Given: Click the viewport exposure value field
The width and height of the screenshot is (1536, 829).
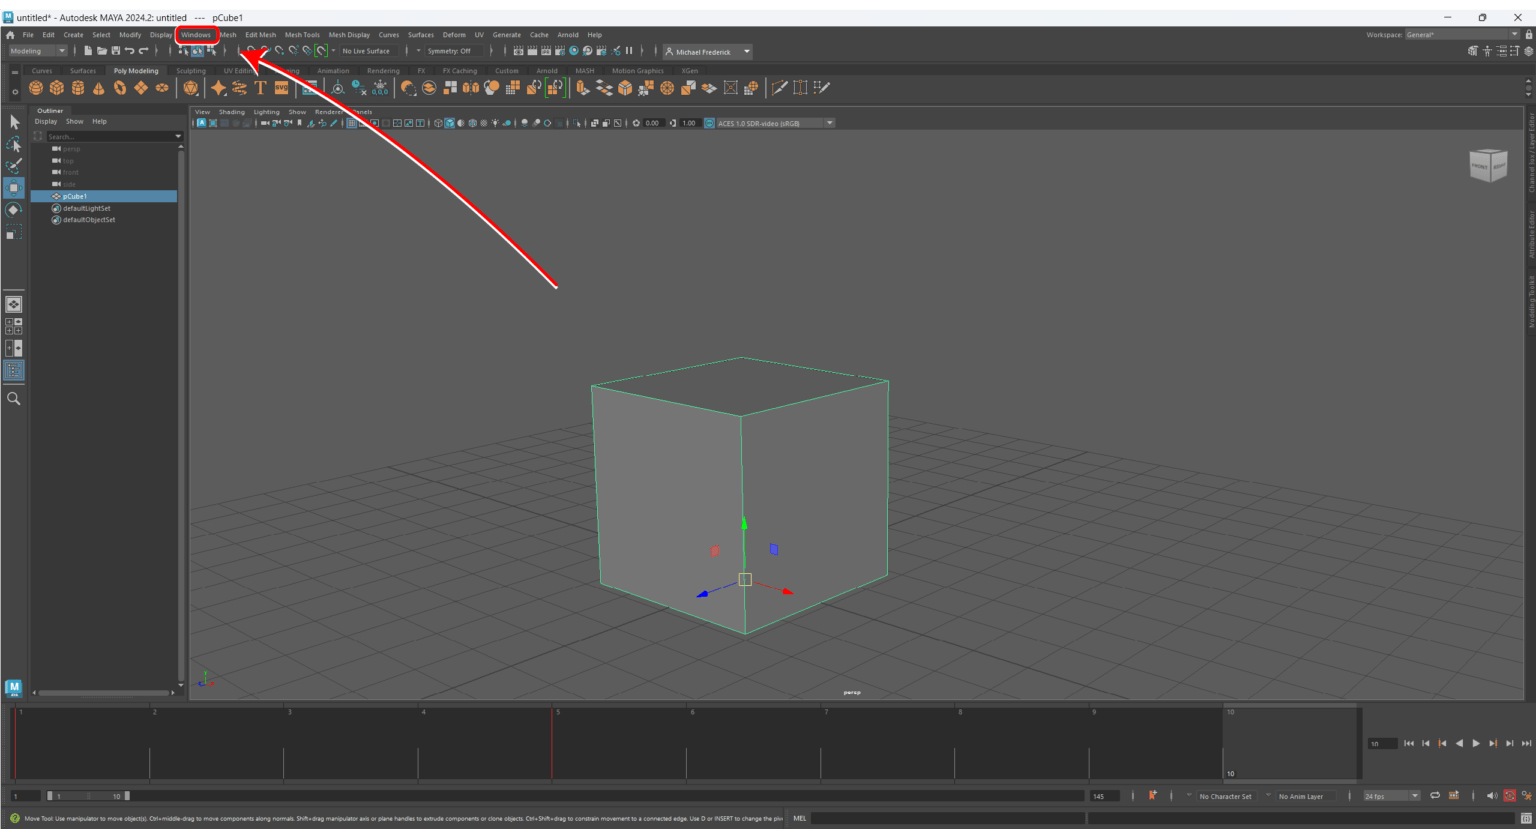Looking at the screenshot, I should (x=652, y=123).
